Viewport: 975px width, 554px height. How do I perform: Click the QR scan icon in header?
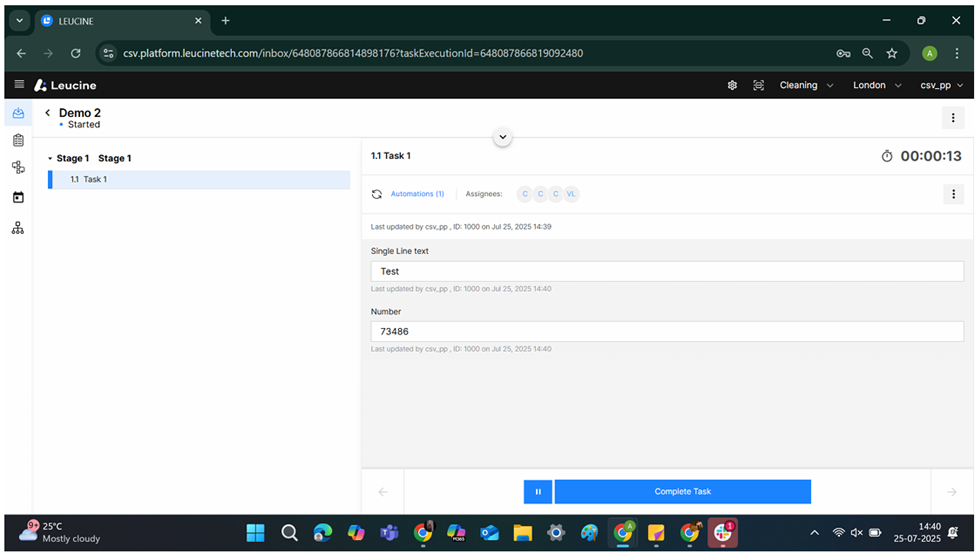pos(758,85)
